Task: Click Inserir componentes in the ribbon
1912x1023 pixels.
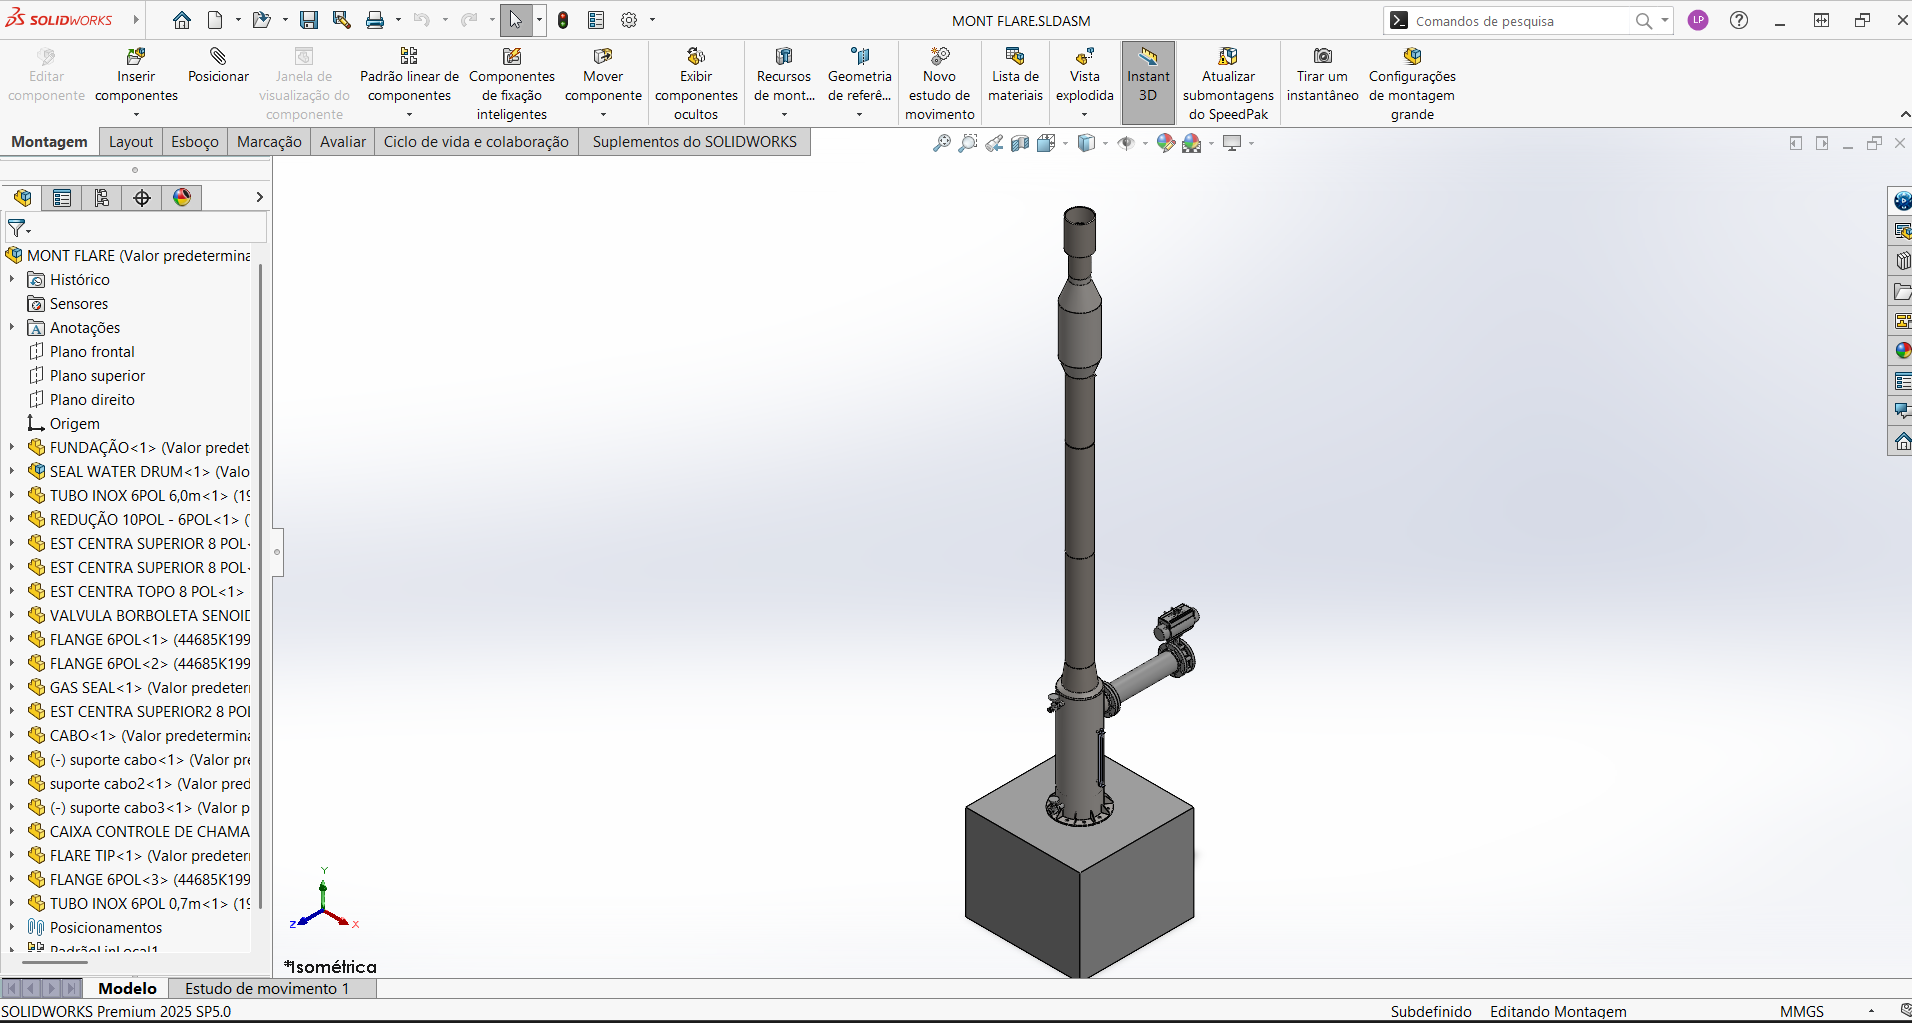Action: tap(136, 76)
